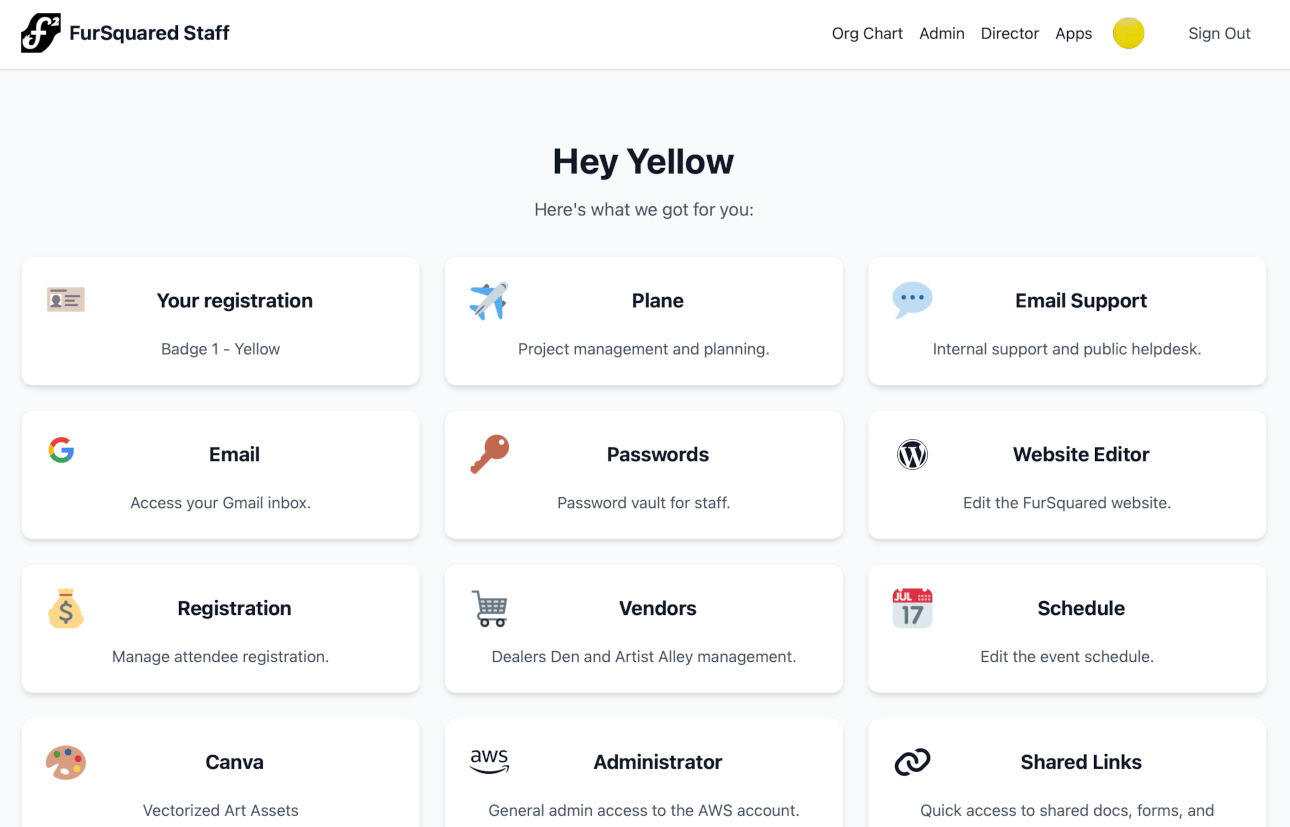Click the key icon on the Passwords card
1290x827 pixels.
tap(489, 455)
